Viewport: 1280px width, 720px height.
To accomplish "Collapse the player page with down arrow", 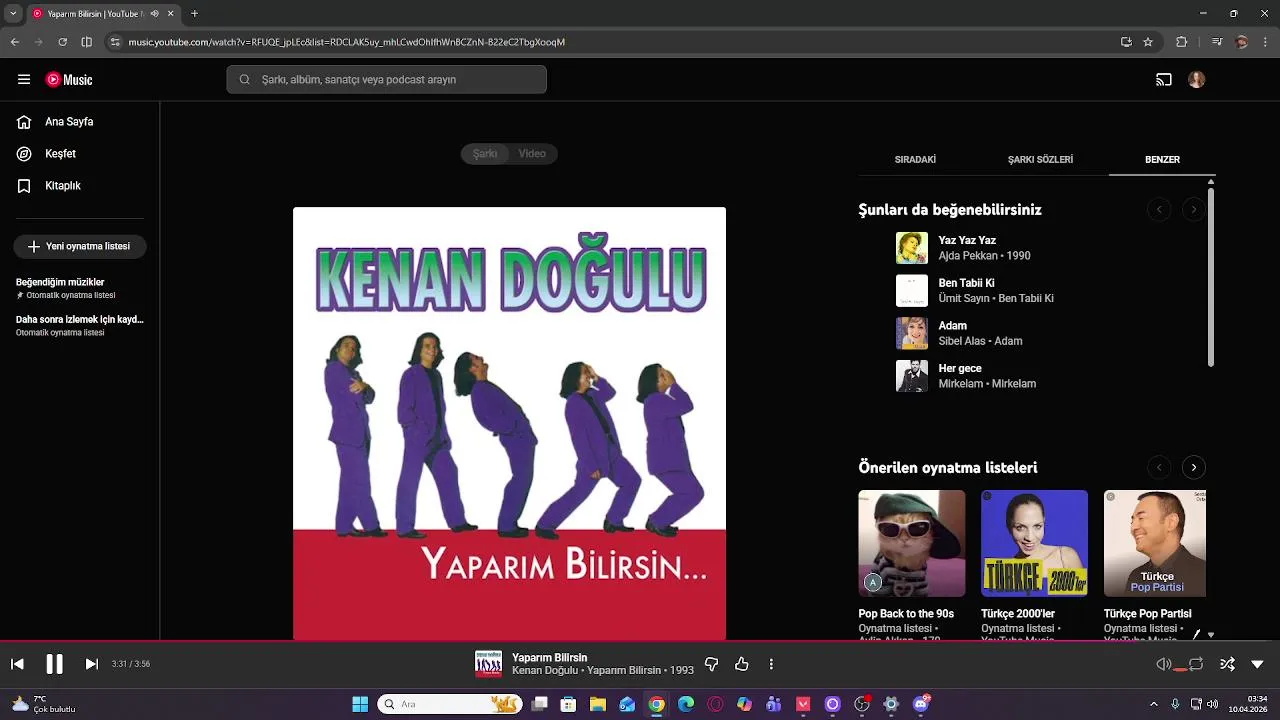I will pyautogui.click(x=1258, y=664).
